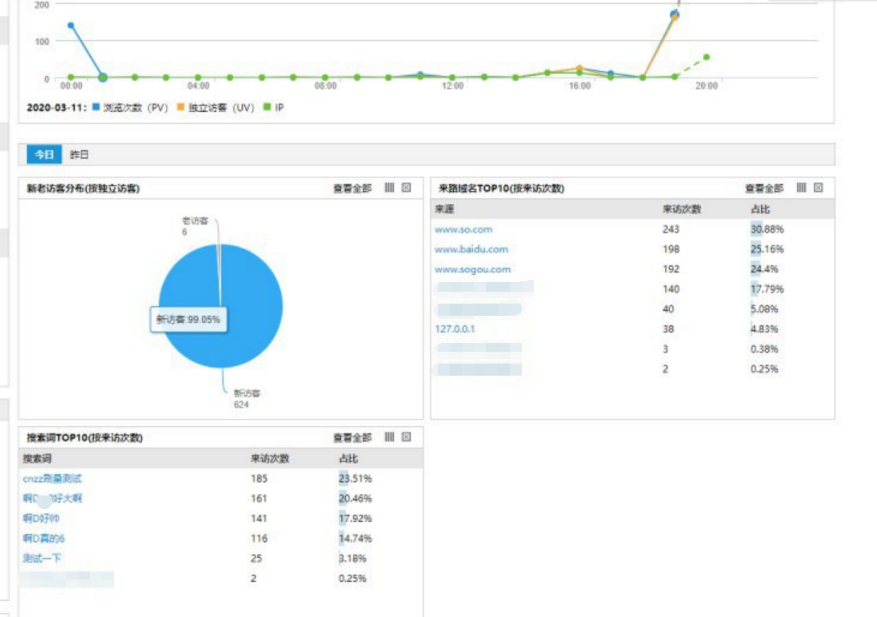
Task: Toggle the green IP legend marker
Action: tap(267, 107)
